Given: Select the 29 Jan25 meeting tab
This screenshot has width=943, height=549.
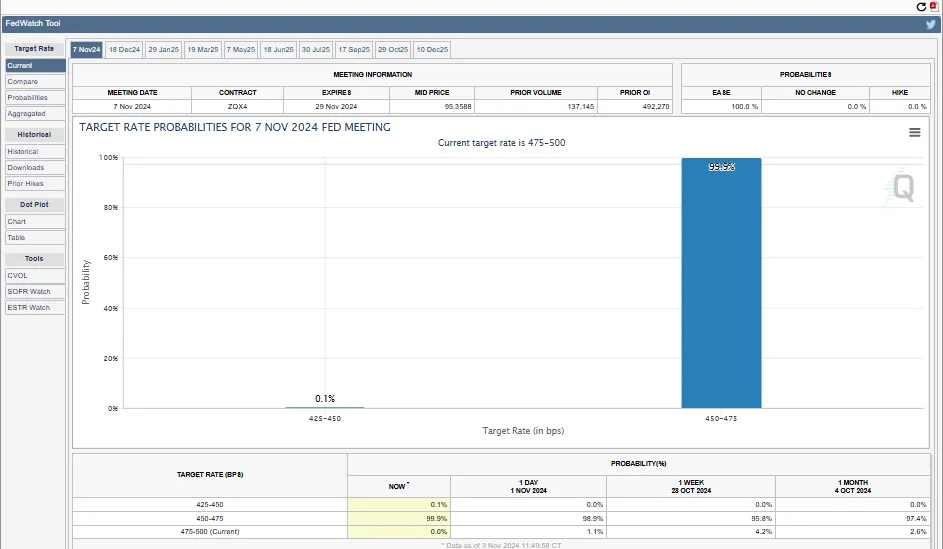Looking at the screenshot, I should 163,48.
